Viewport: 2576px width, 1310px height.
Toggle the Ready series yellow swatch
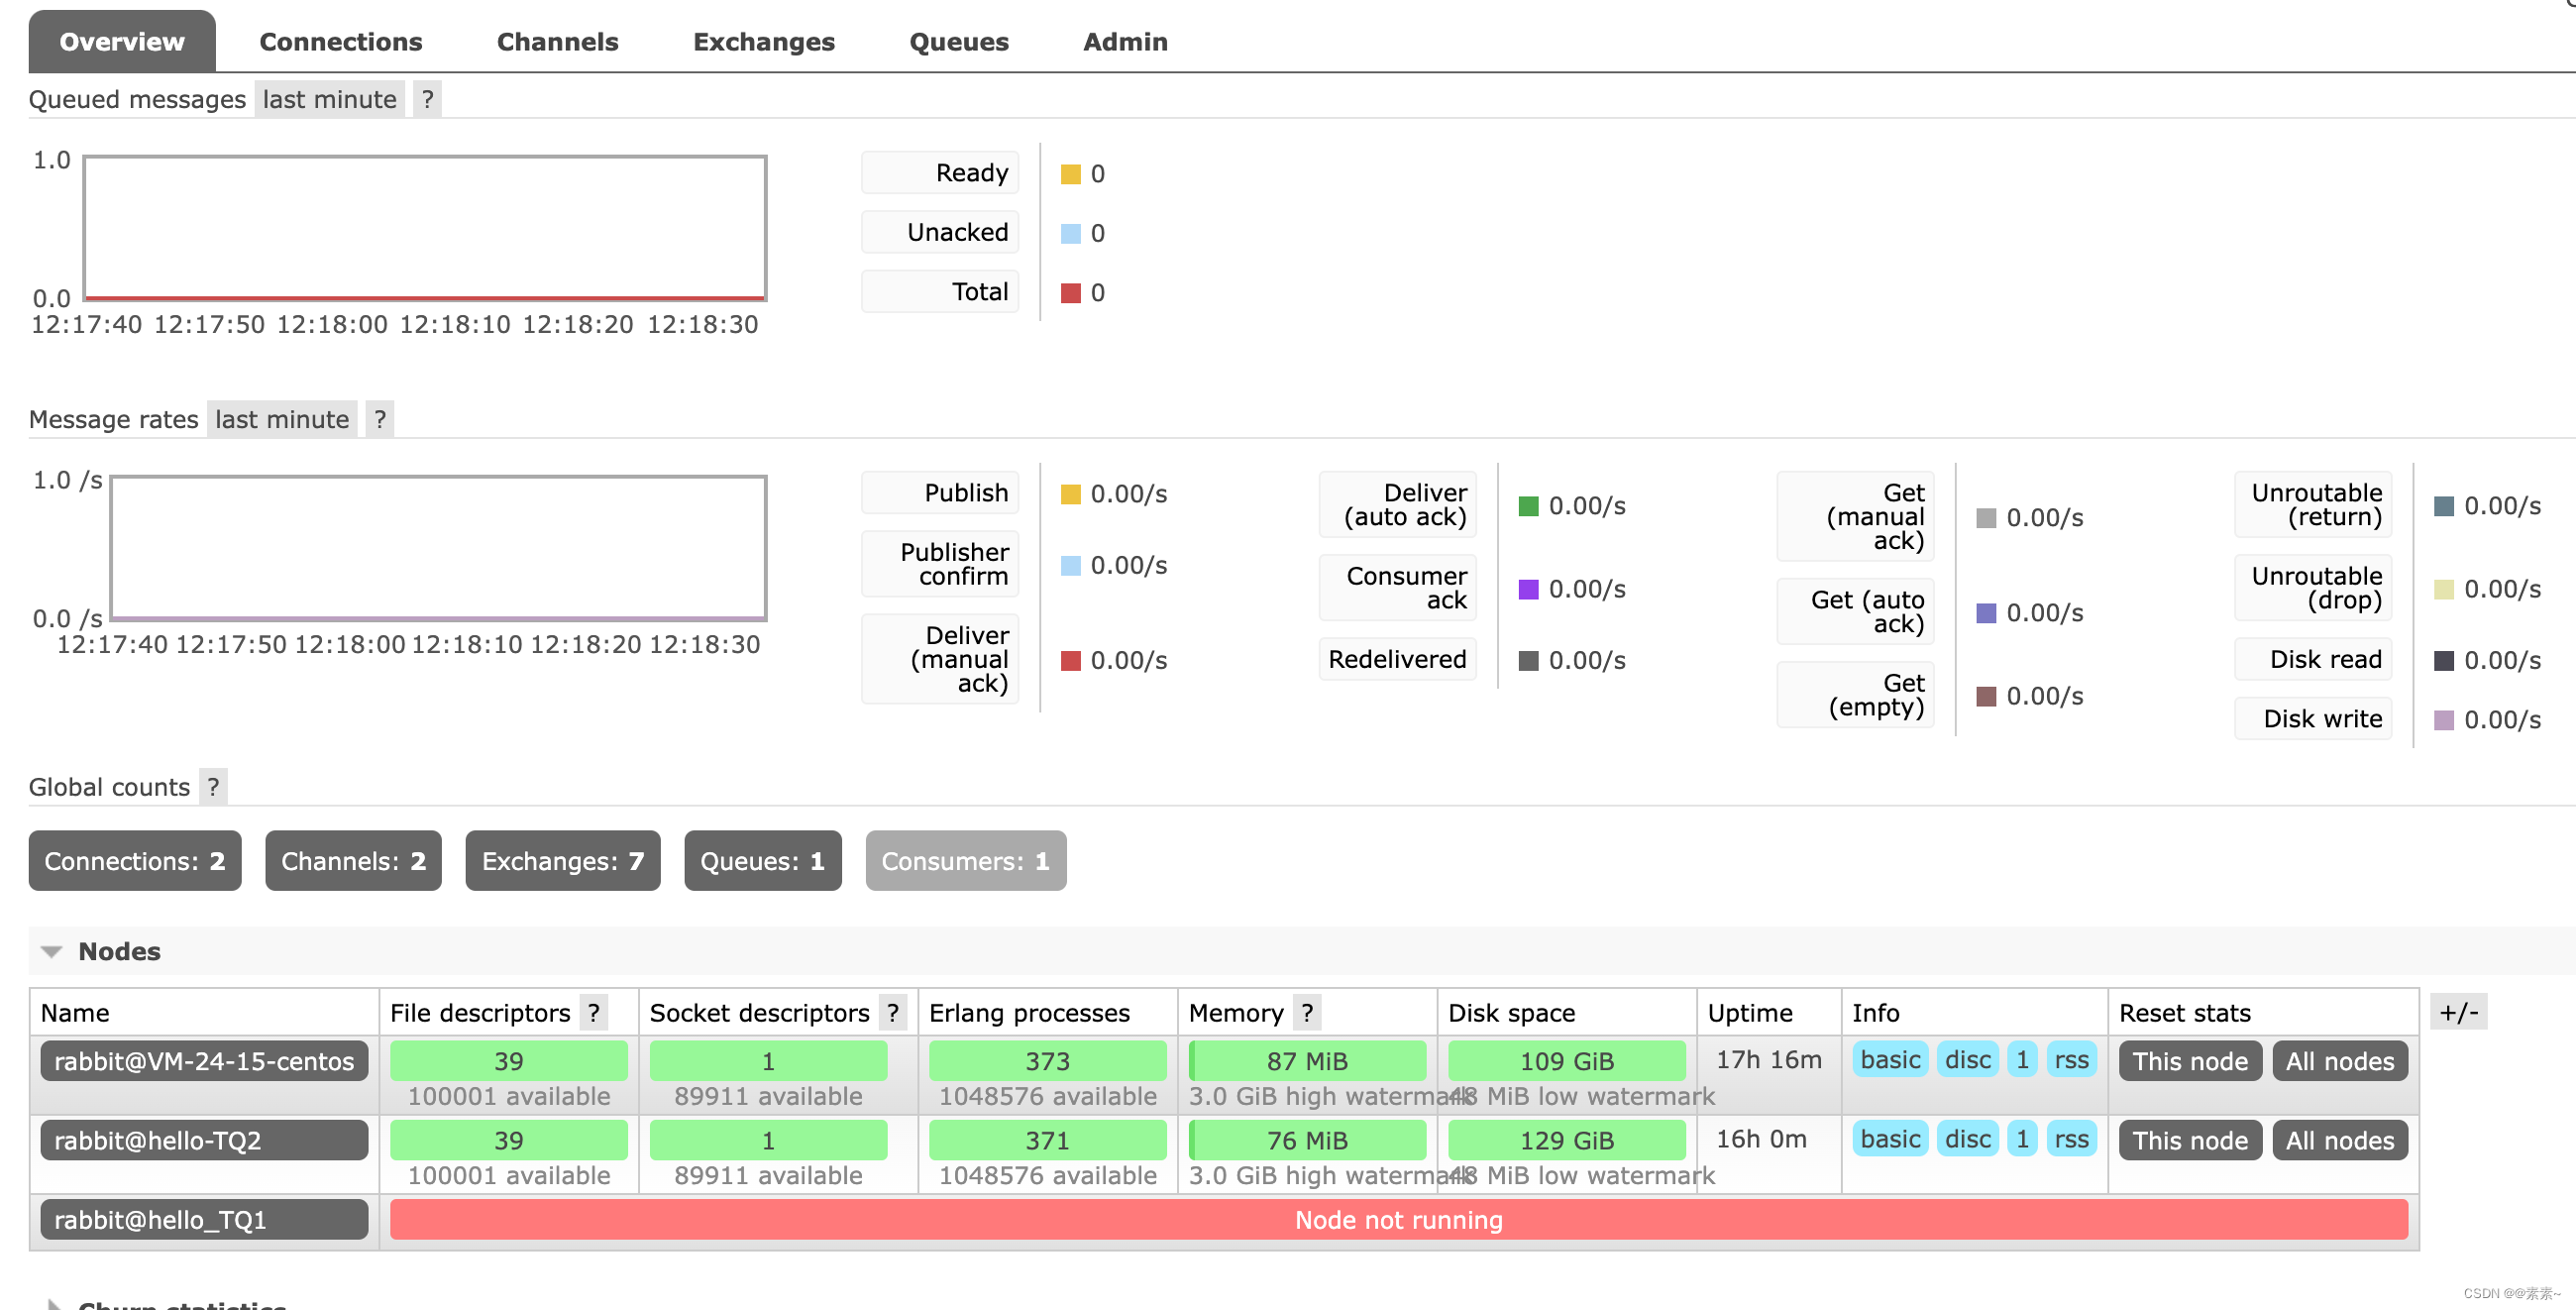(1070, 174)
